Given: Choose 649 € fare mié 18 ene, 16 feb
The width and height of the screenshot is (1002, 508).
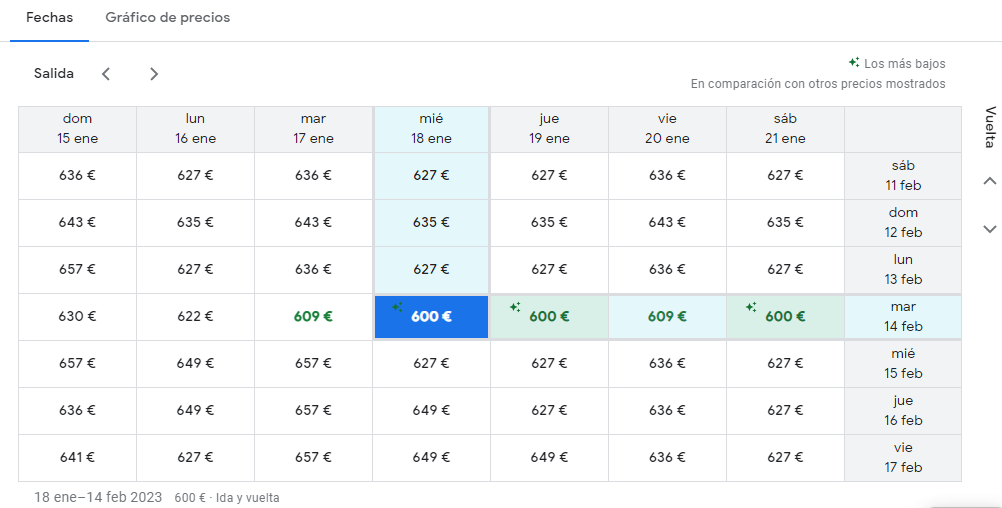Looking at the screenshot, I should (431, 410).
